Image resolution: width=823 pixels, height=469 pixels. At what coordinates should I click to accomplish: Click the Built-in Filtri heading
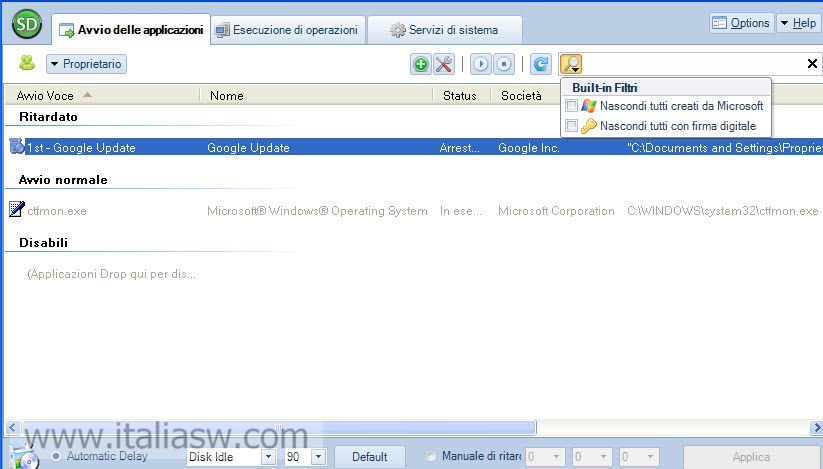pyautogui.click(x=605, y=88)
